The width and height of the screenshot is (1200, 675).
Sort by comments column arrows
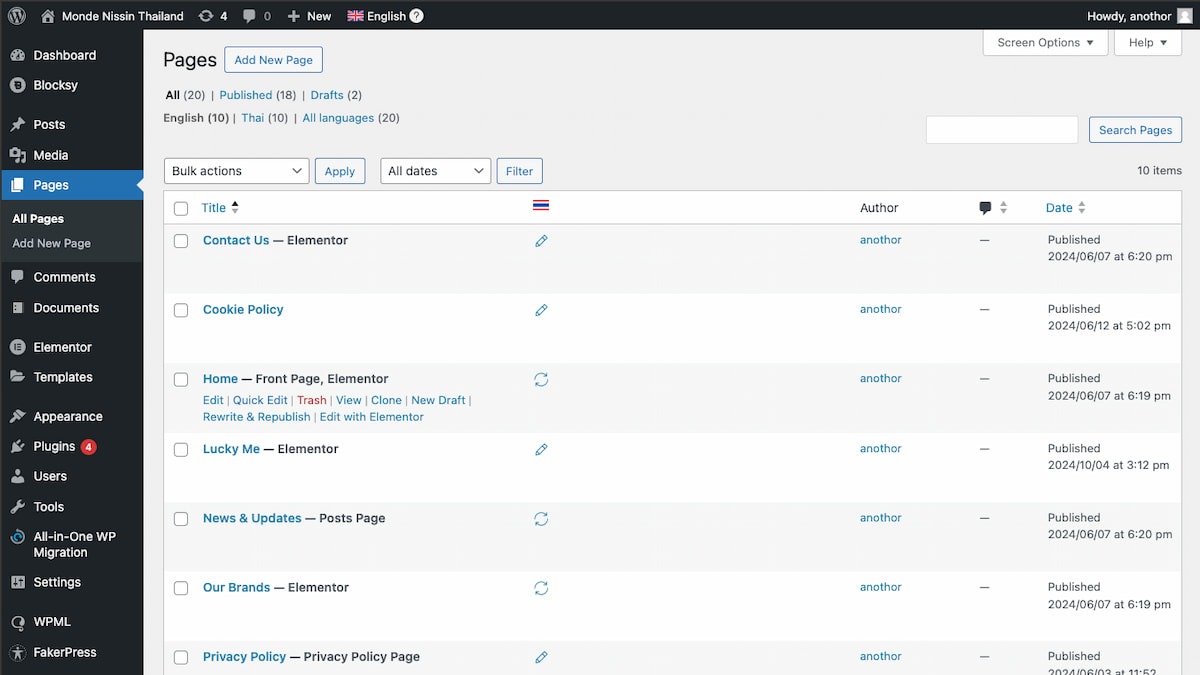tap(1003, 208)
